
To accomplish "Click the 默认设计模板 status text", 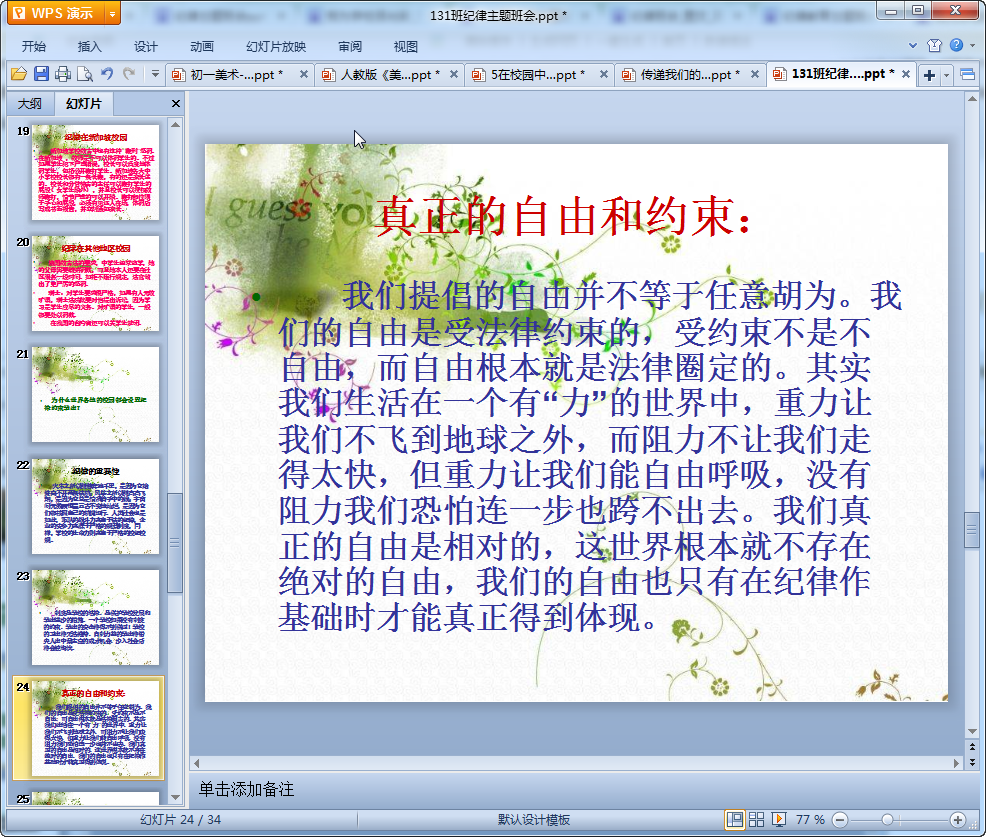I will (x=533, y=819).
